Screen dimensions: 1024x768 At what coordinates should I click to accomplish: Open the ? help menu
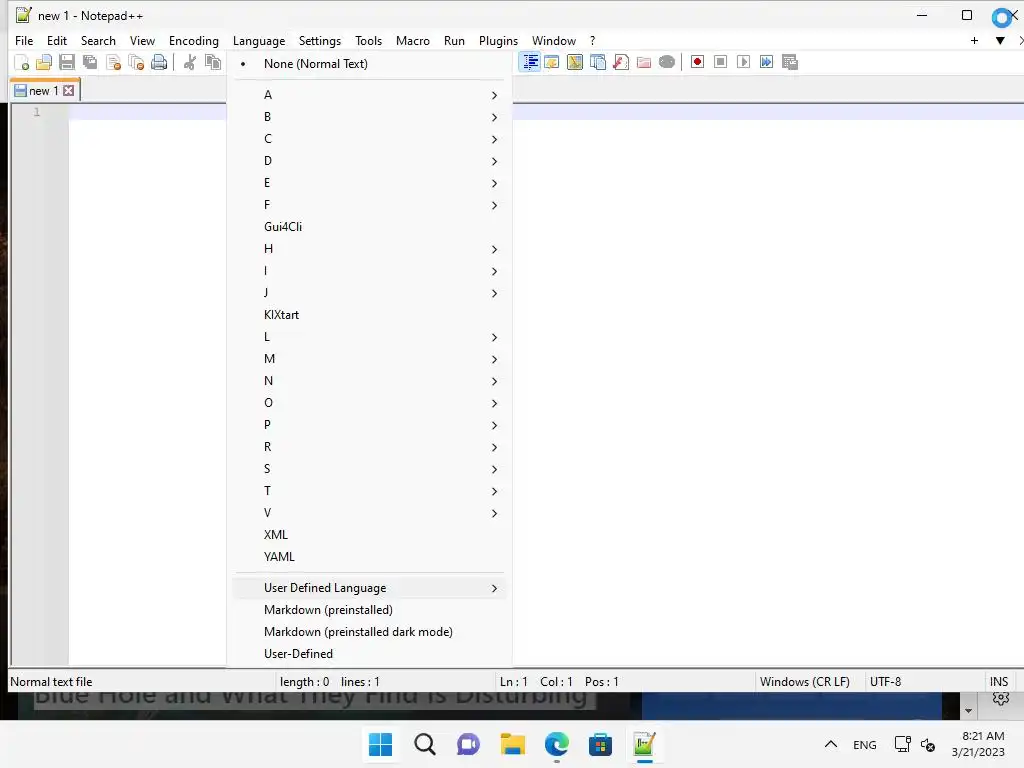(592, 40)
